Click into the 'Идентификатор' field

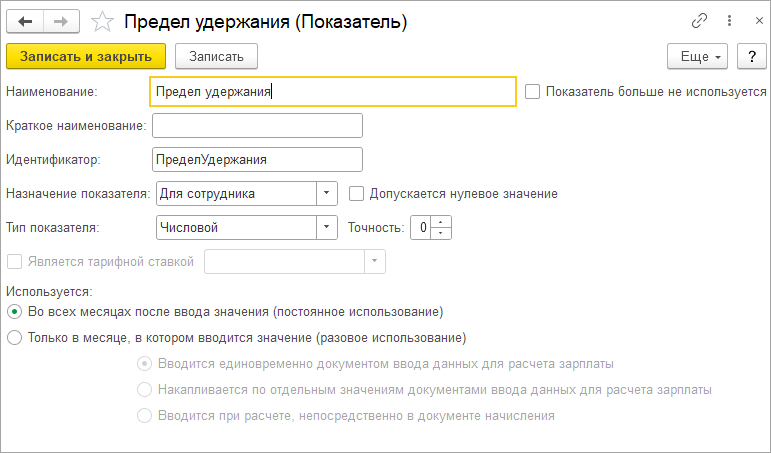(257, 159)
